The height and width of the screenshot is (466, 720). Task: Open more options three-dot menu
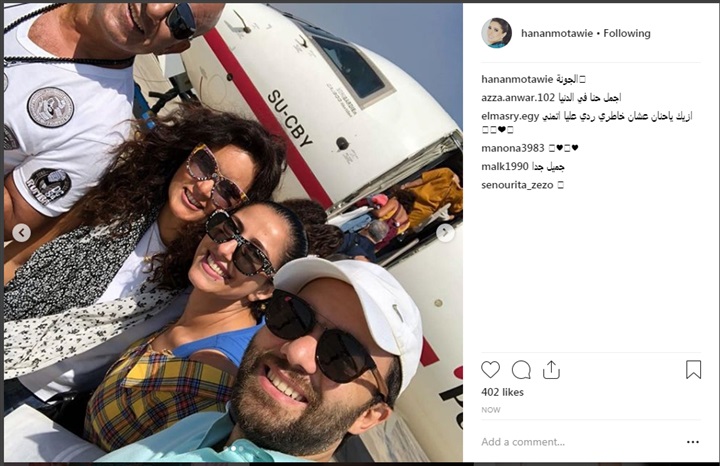click(x=692, y=442)
